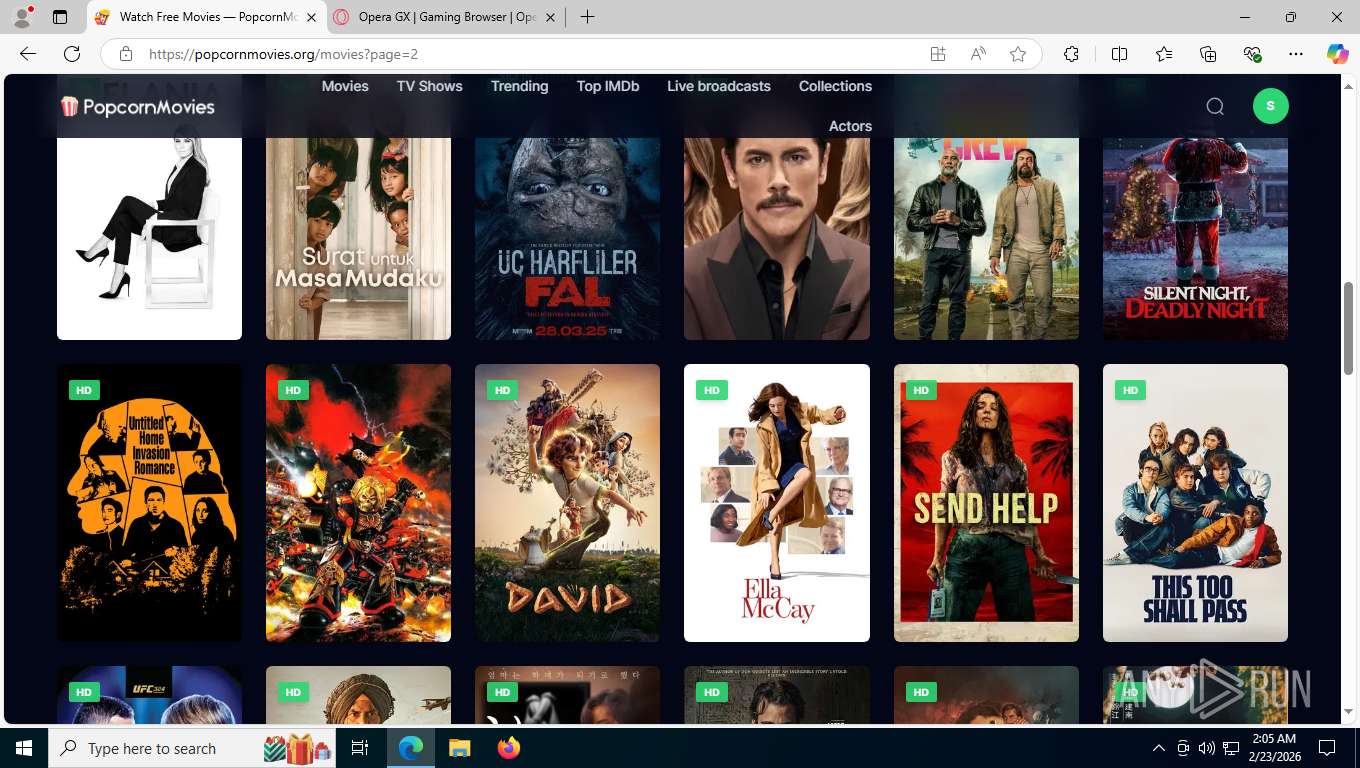Open the Trending menu item
The image size is (1360, 768).
pos(519,86)
